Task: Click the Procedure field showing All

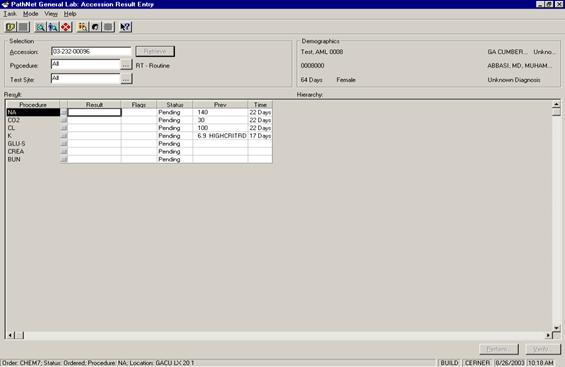Action: tap(85, 65)
